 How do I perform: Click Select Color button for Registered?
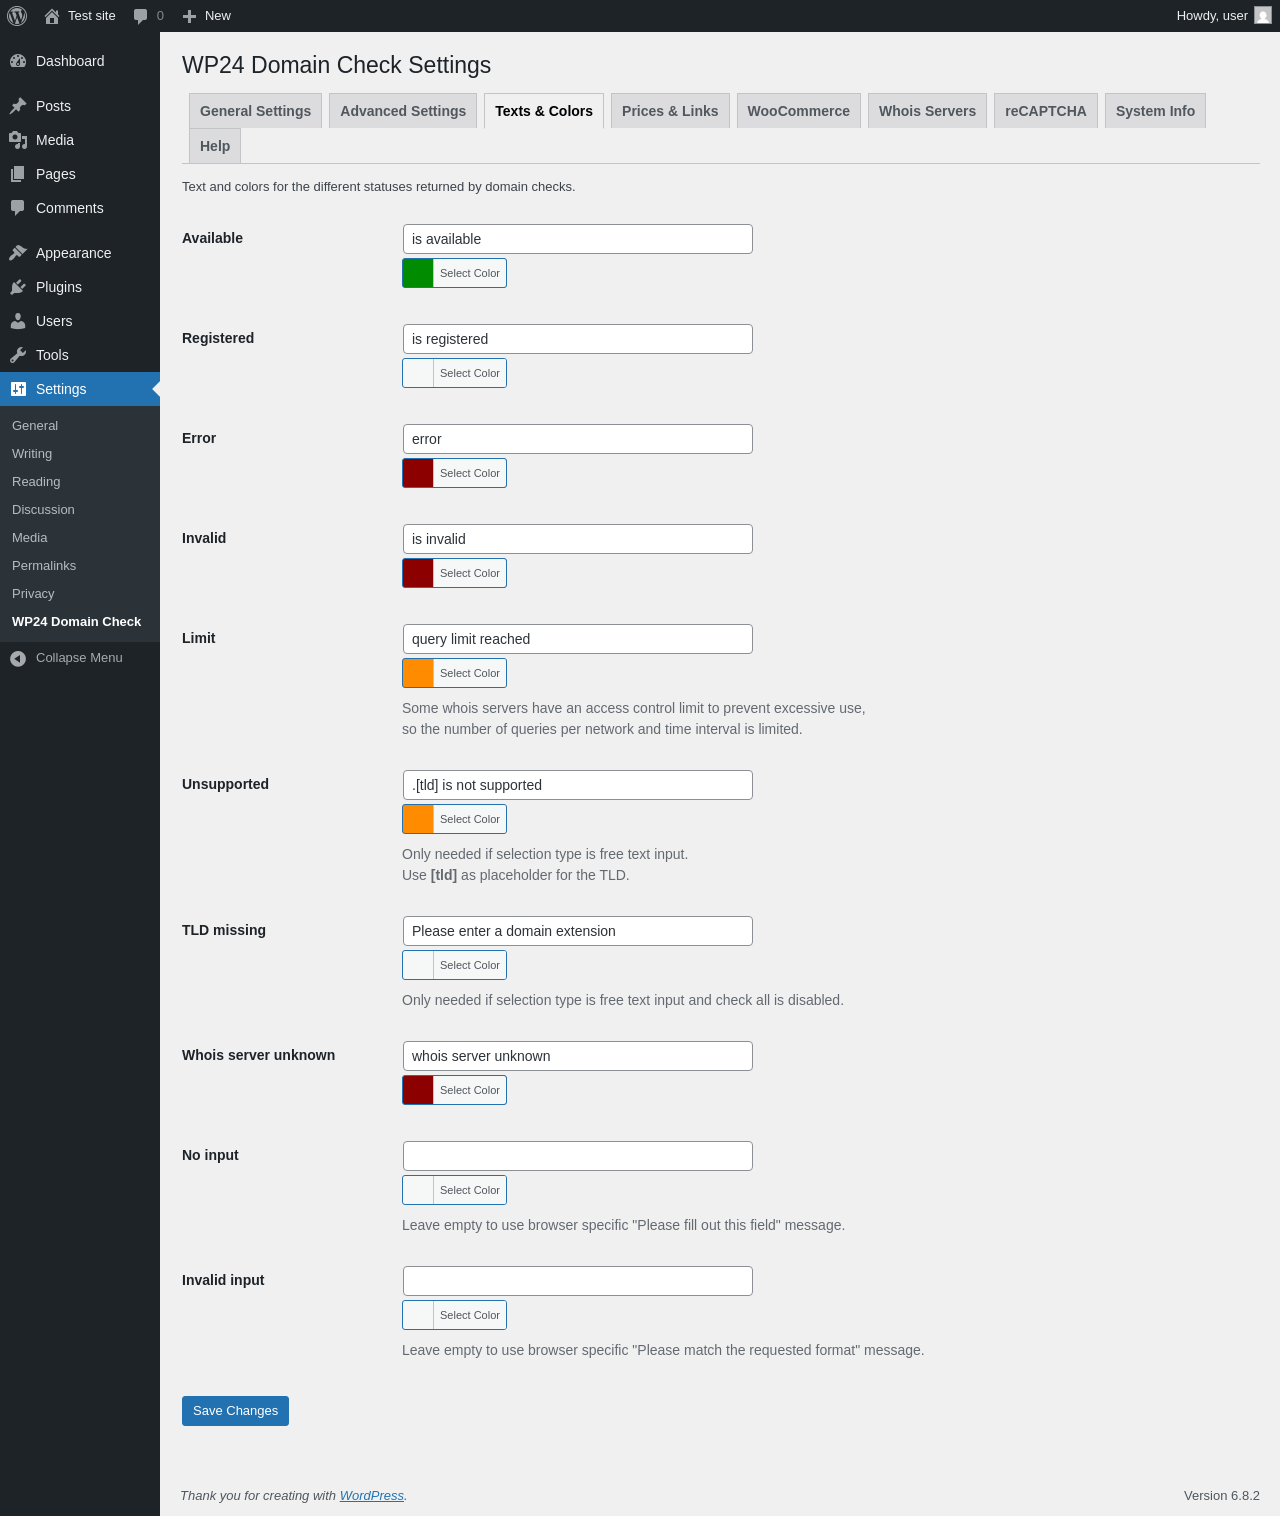454,373
